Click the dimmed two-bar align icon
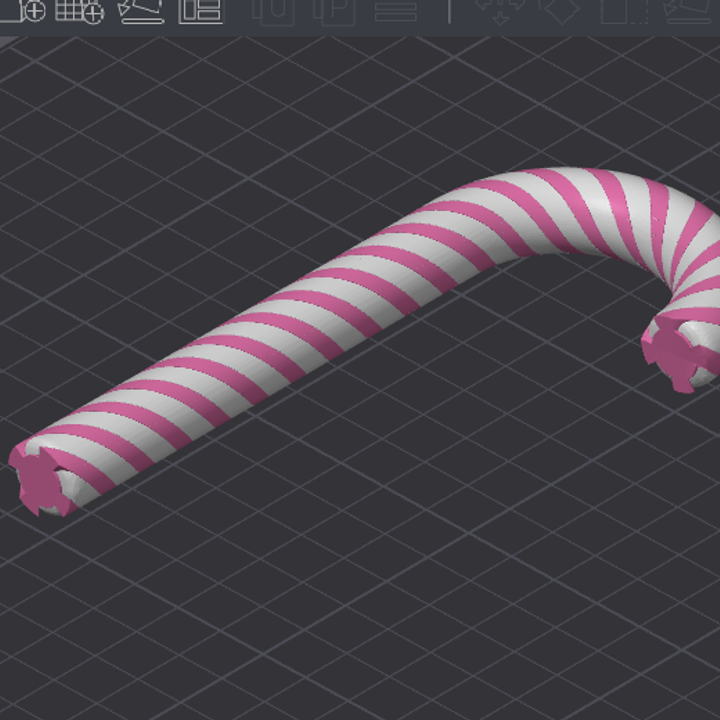Image resolution: width=720 pixels, height=720 pixels. [x=396, y=9]
